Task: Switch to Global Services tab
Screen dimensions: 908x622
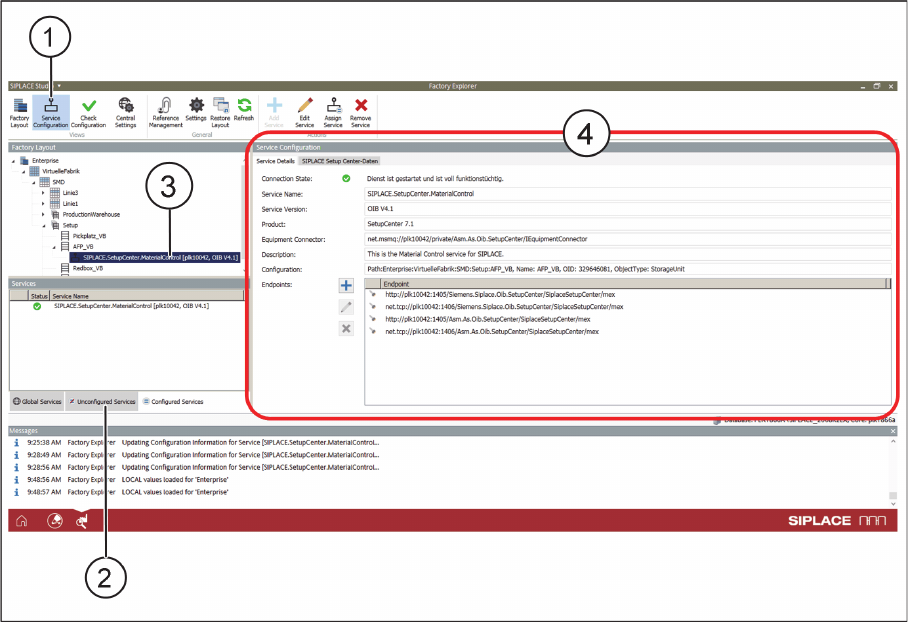Action: tap(37, 401)
